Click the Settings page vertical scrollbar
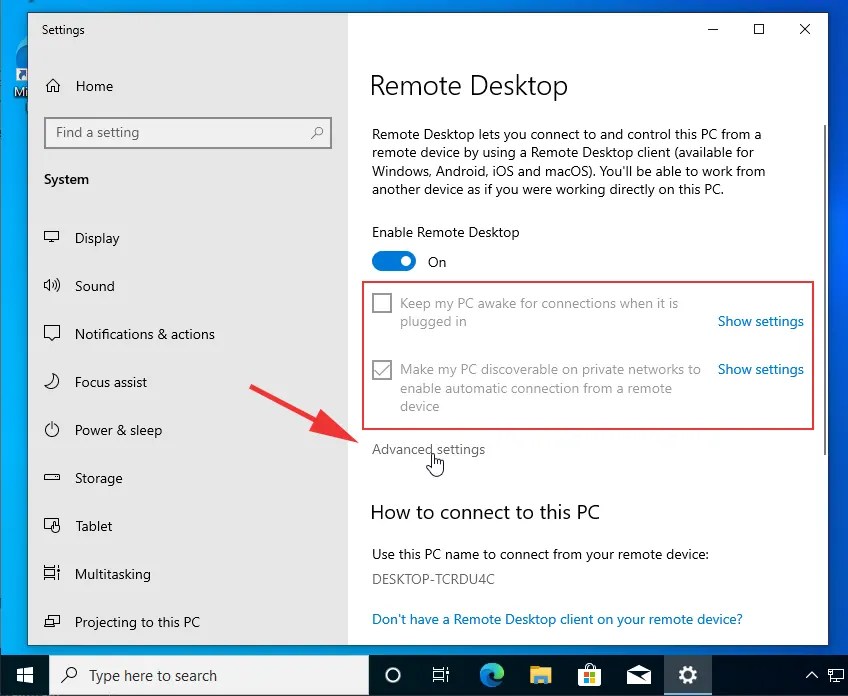 824,289
